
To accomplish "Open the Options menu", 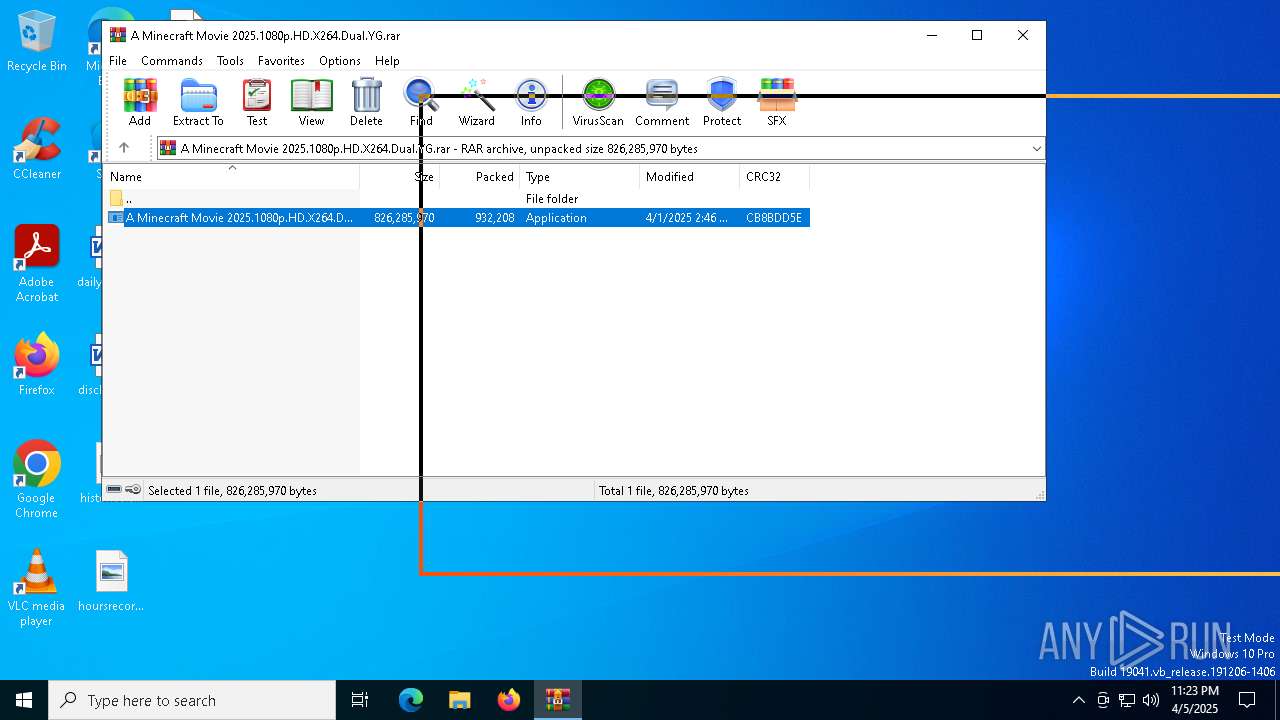I will tap(340, 61).
